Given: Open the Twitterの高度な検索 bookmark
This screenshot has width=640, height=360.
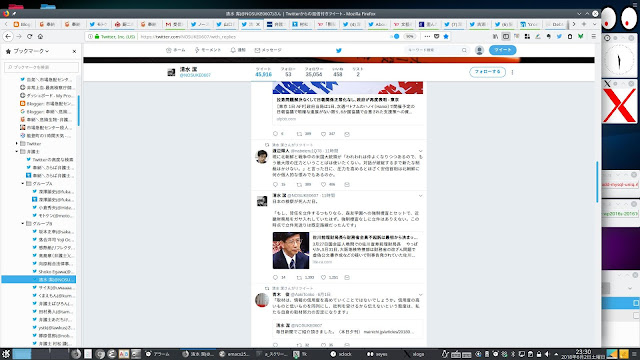Looking at the screenshot, I should (x=50, y=160).
